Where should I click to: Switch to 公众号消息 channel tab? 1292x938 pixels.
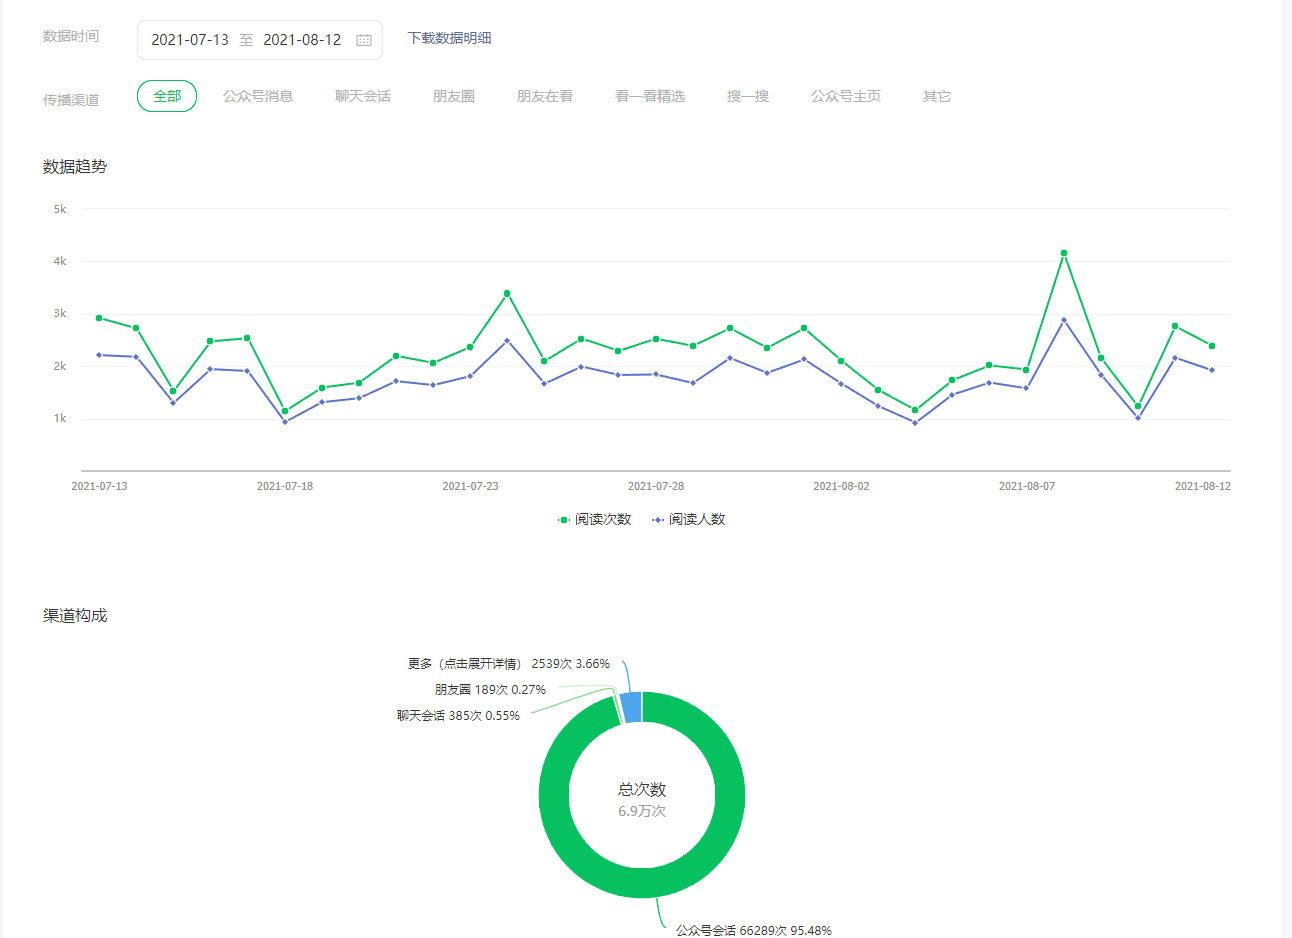pyautogui.click(x=258, y=96)
